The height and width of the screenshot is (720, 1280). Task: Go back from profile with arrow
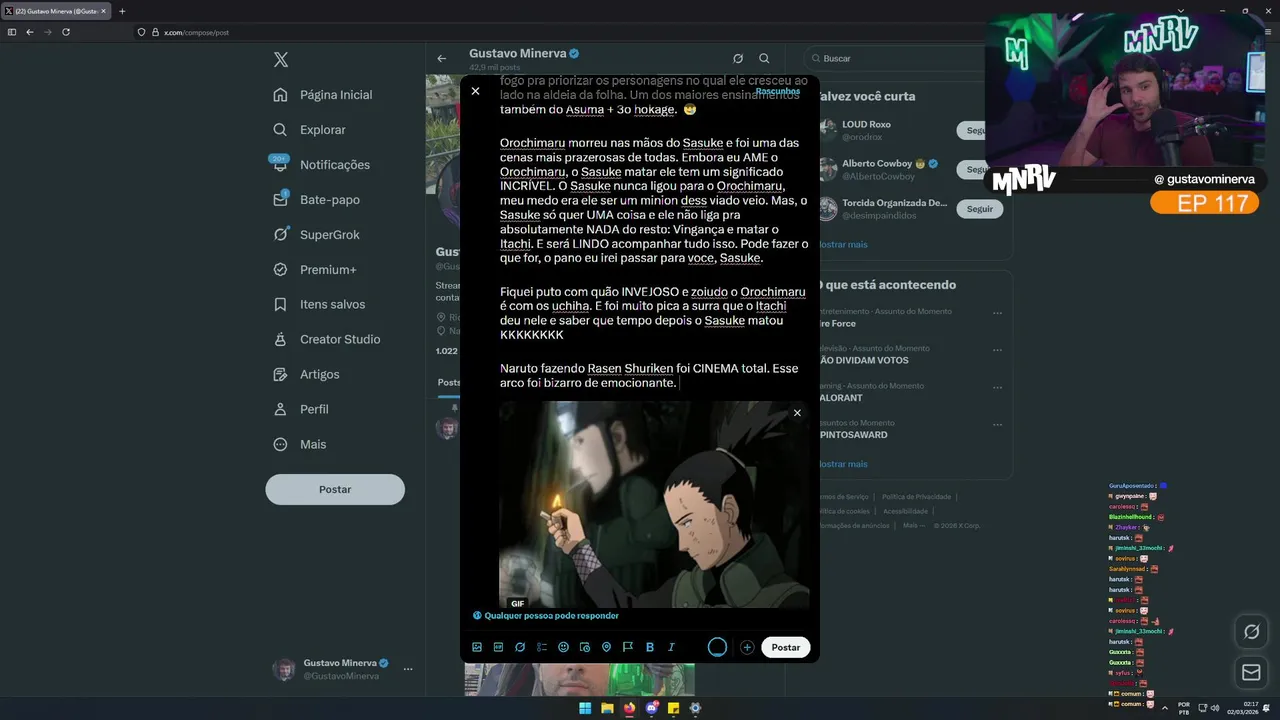pos(442,58)
